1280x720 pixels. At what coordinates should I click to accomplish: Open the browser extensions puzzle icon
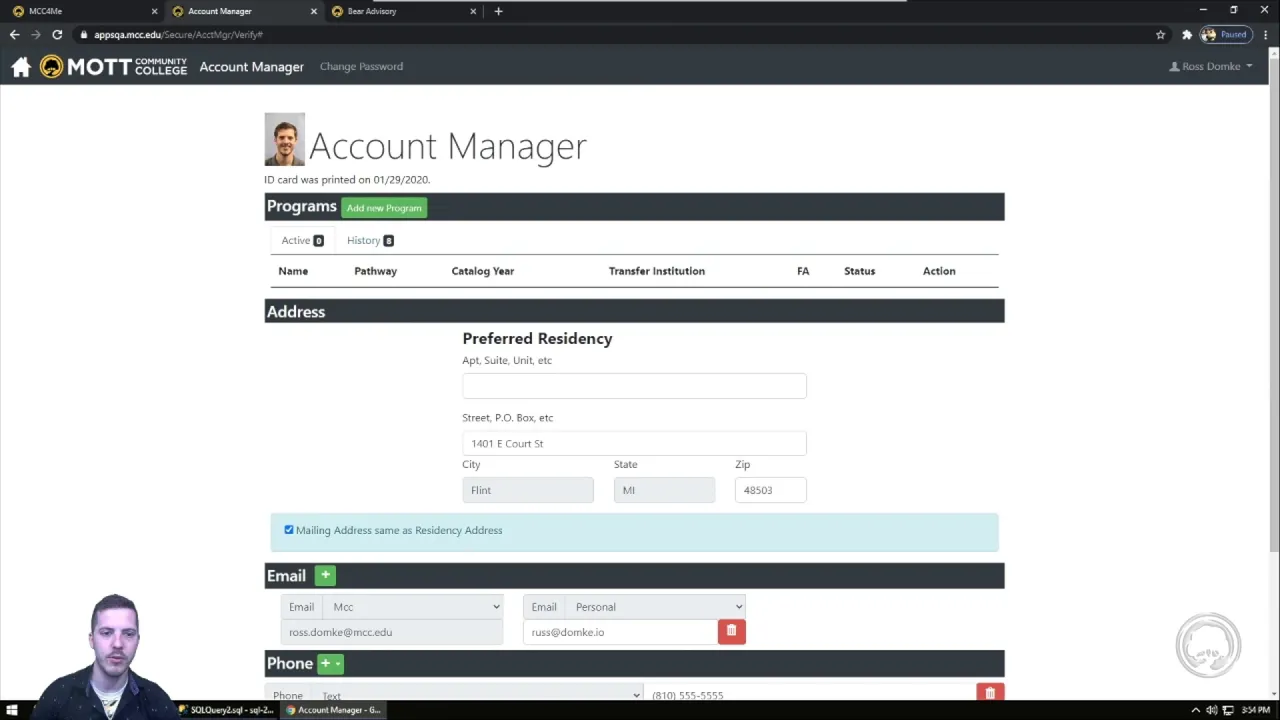pyautogui.click(x=1187, y=35)
